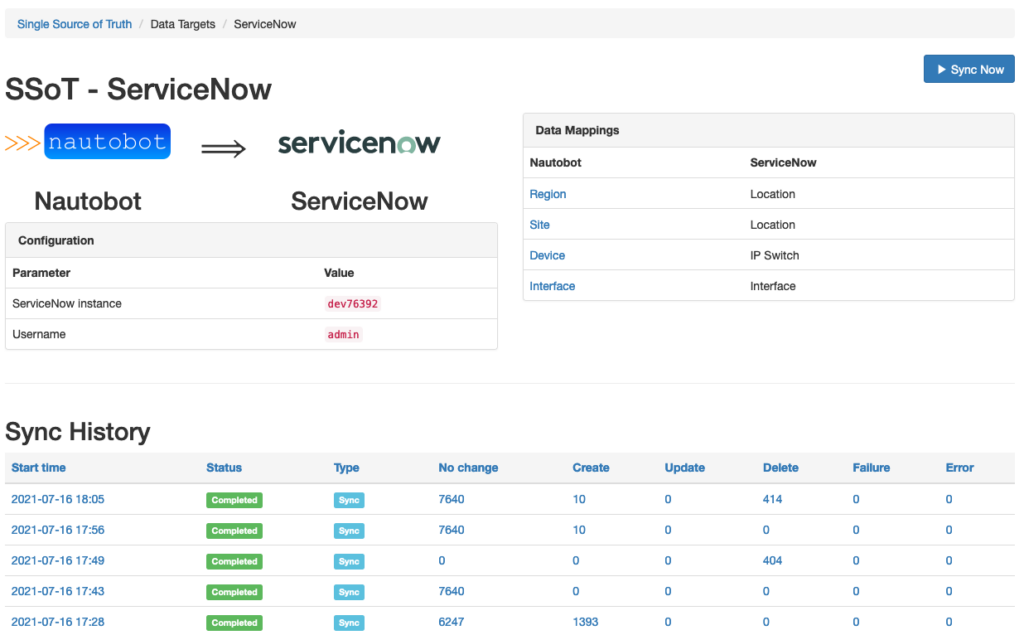Click the ServiceNow logo image
The width and height of the screenshot is (1024, 635).
point(359,143)
